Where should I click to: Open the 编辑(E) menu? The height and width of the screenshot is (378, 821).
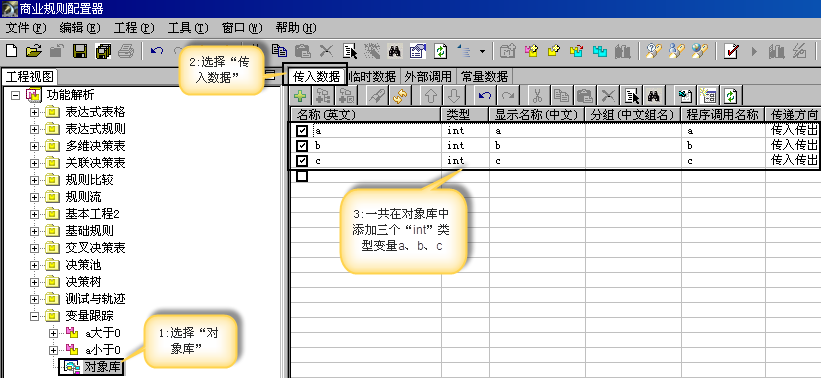[80, 28]
